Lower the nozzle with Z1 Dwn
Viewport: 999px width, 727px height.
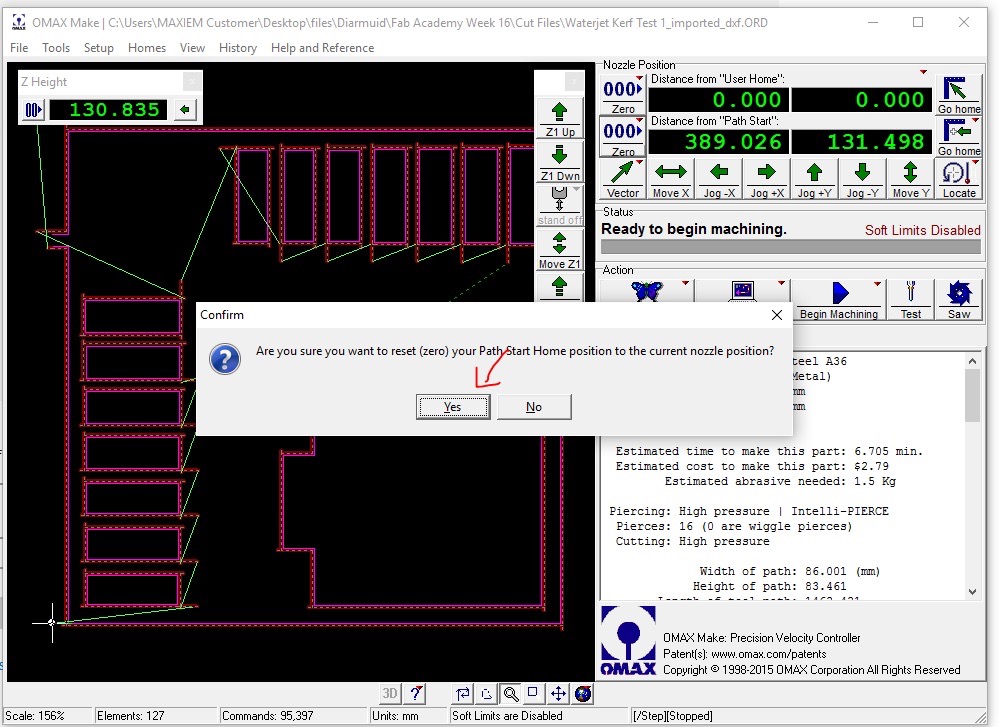559,162
